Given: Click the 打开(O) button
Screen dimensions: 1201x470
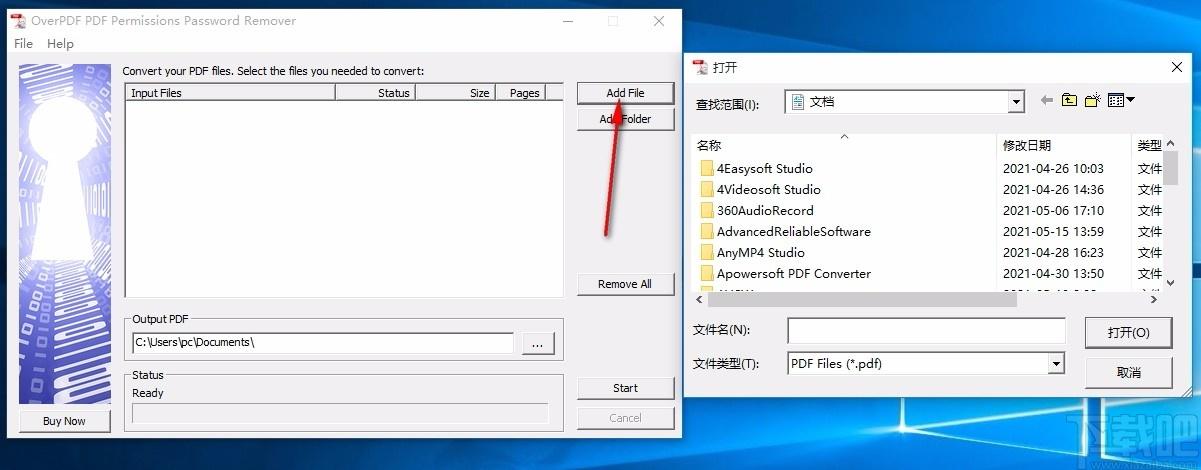Looking at the screenshot, I should (x=1128, y=333).
